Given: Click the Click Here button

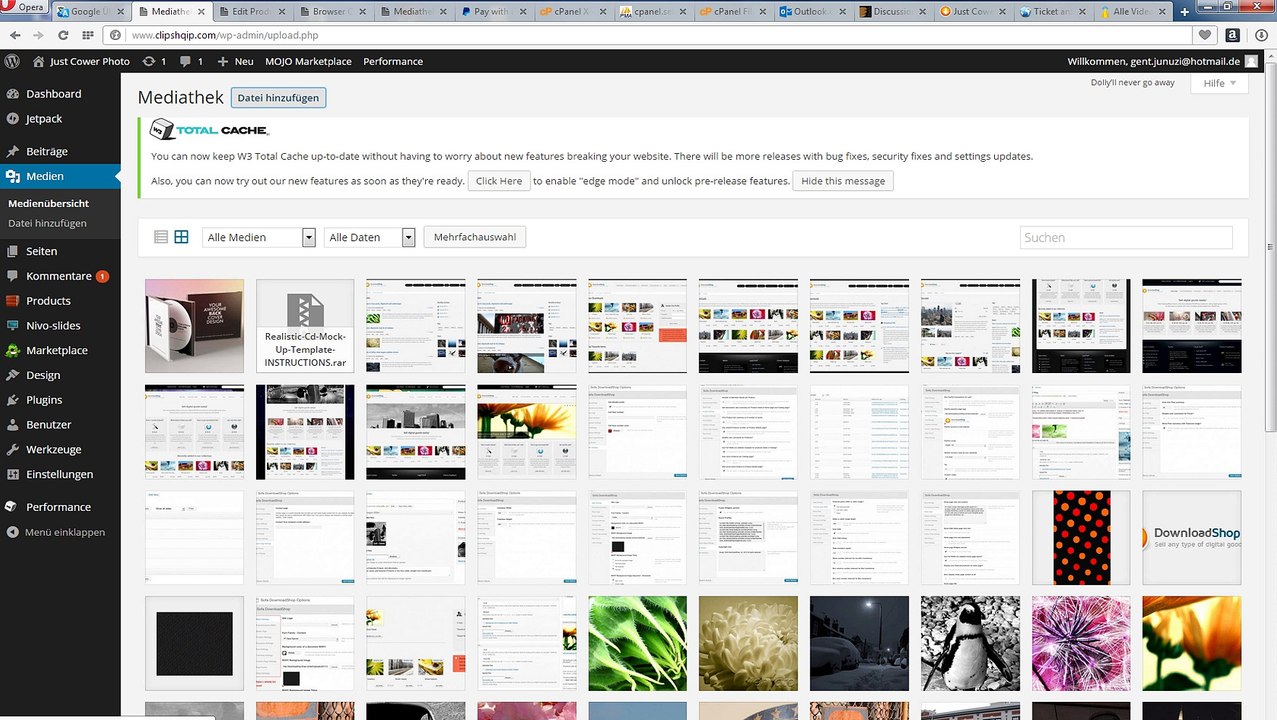Looking at the screenshot, I should click(x=498, y=181).
